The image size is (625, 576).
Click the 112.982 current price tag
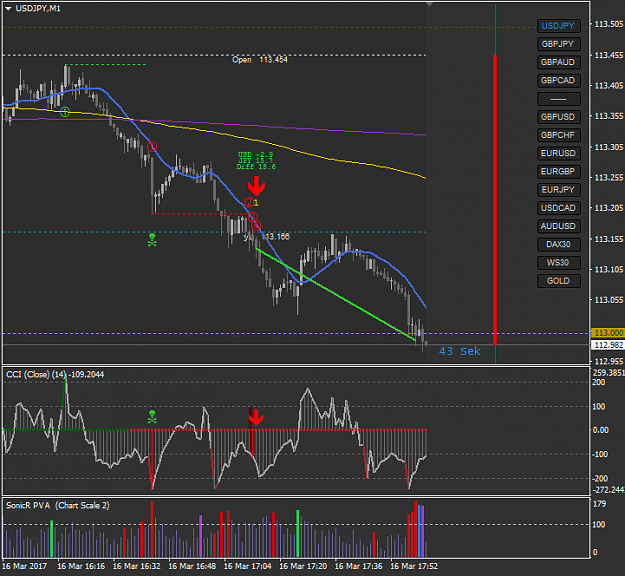pos(608,345)
